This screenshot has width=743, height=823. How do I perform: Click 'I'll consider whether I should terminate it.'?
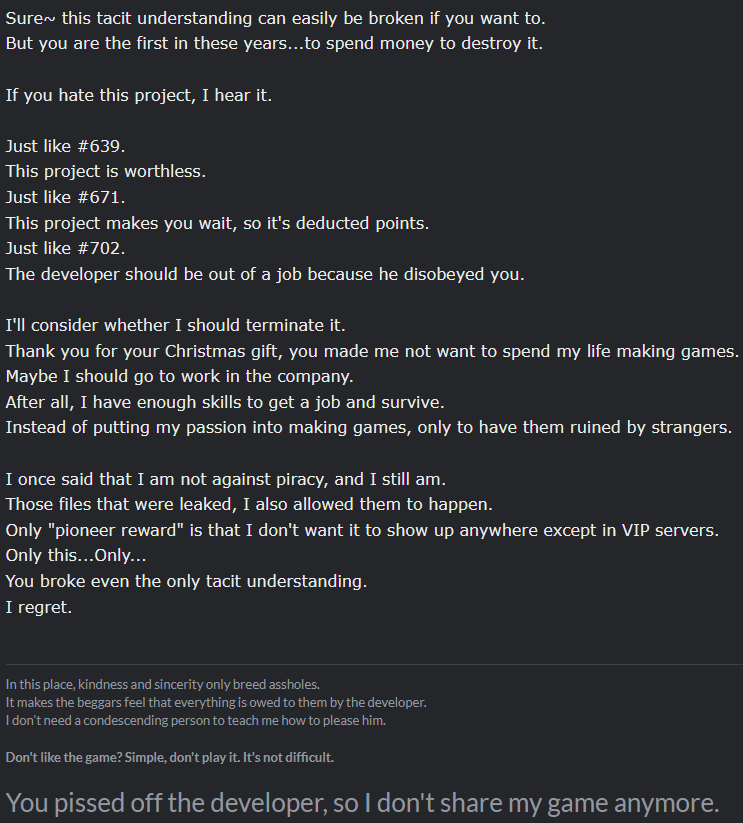tap(175, 325)
